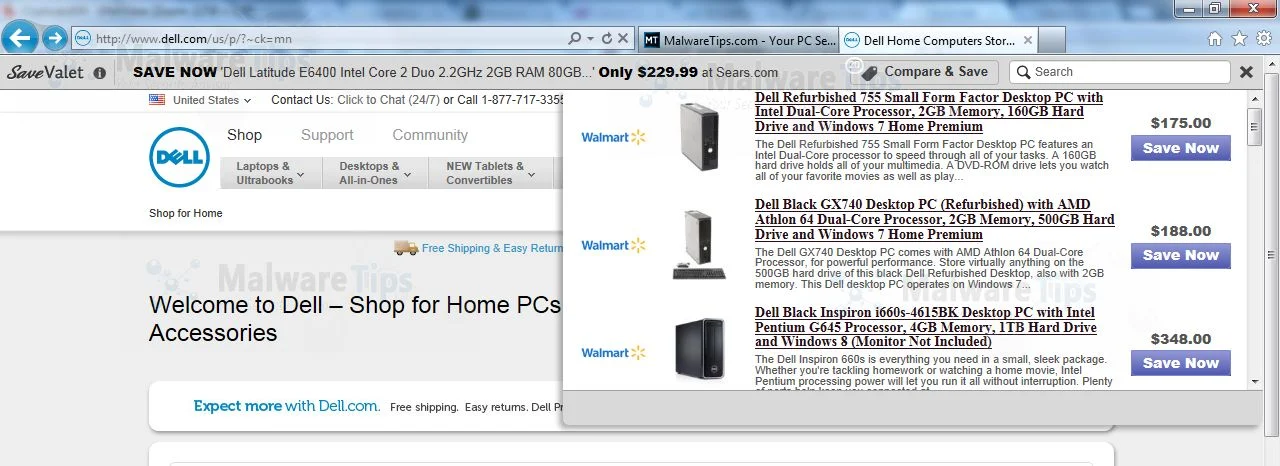Expand the Desktops & All-in-Ones menu

click(x=375, y=173)
